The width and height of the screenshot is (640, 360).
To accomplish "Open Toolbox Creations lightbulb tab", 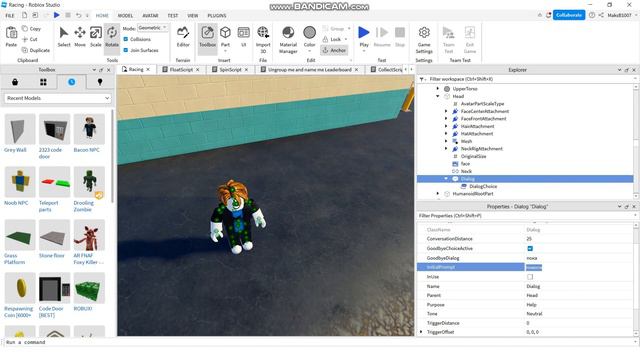I will pos(100,82).
